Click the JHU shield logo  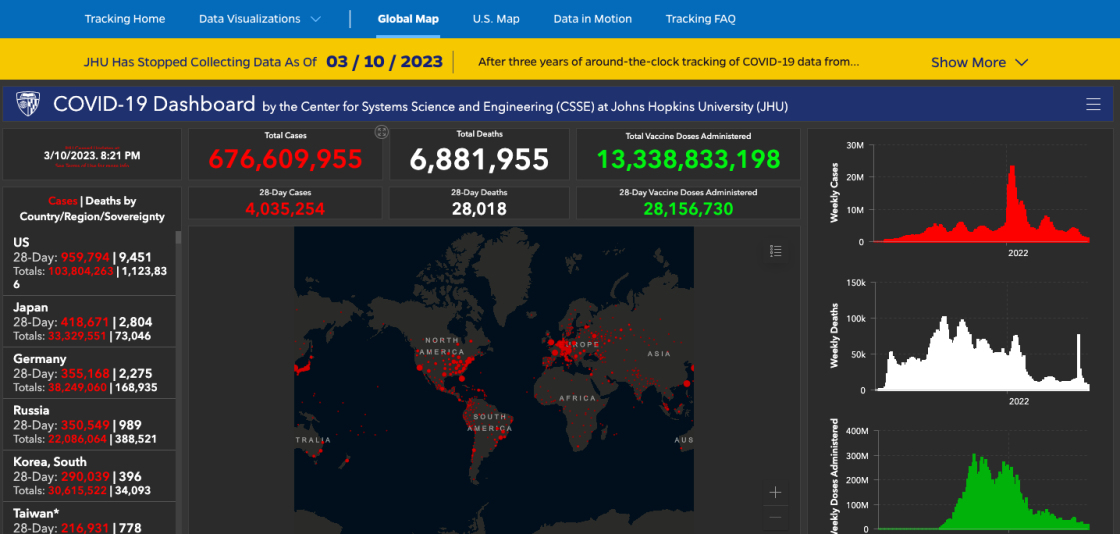coord(27,104)
